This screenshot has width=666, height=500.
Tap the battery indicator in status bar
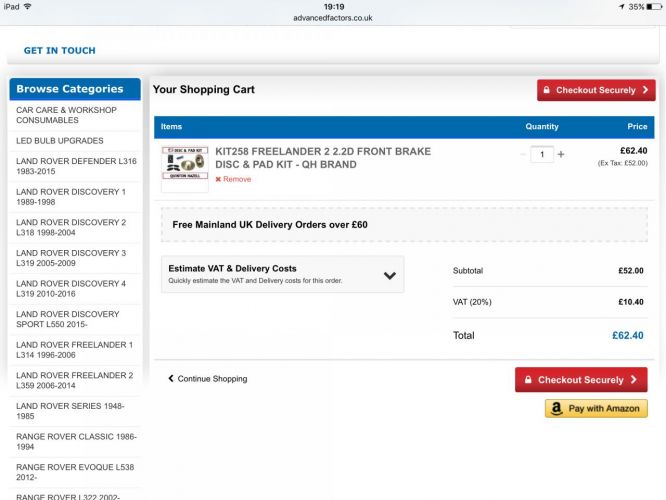[x=654, y=7]
